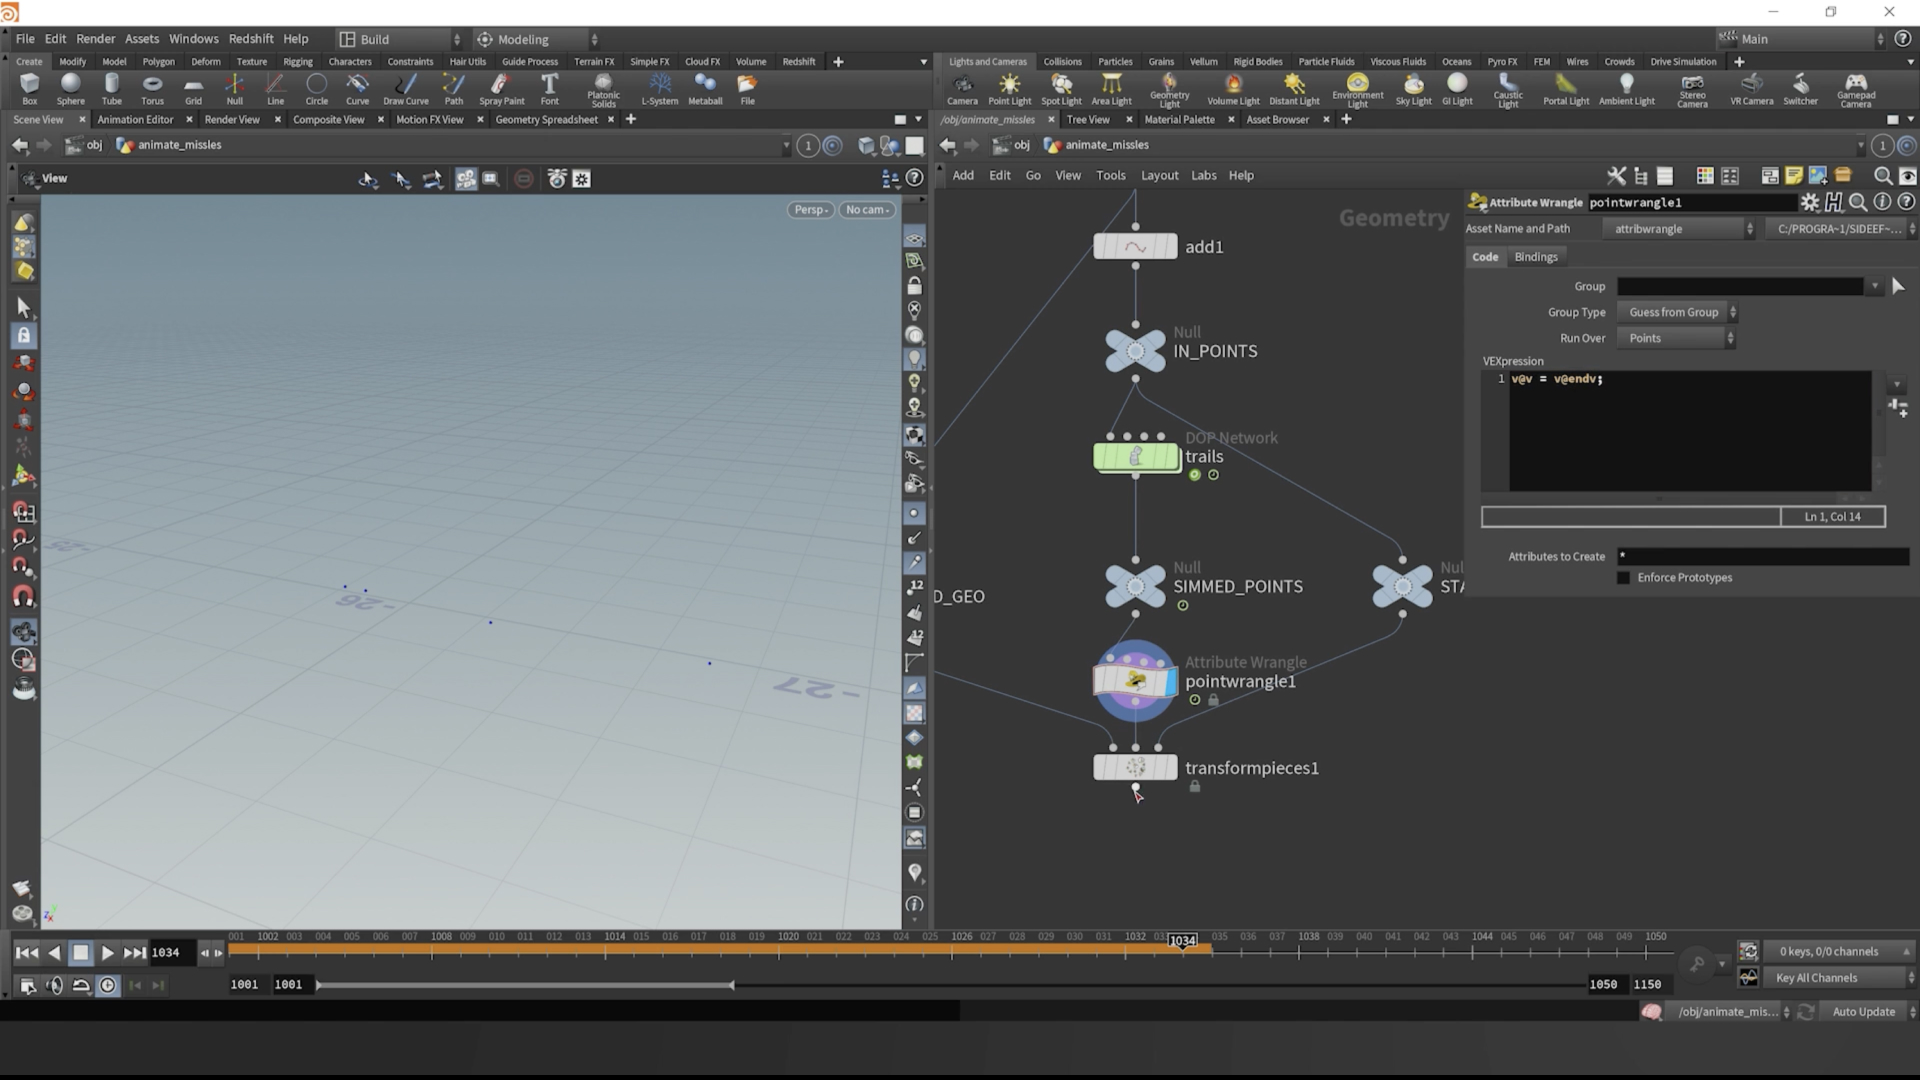
Task: Click the Group input field
Action: click(x=1740, y=287)
